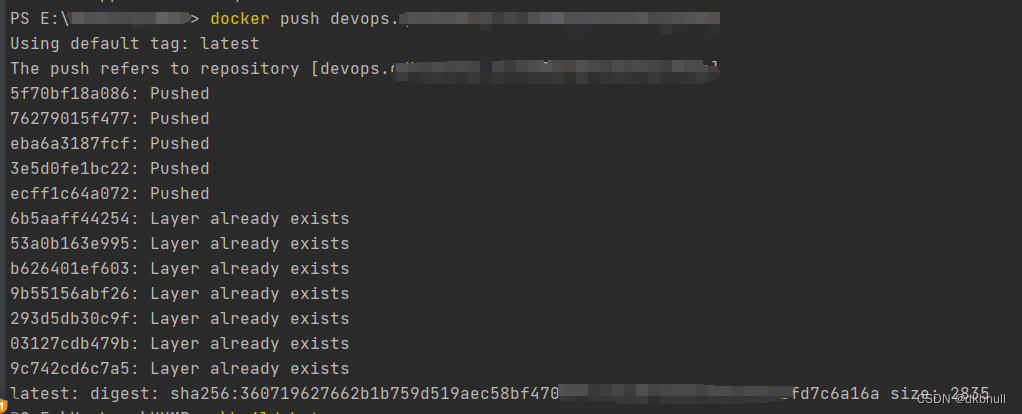Select layer ID 3e5d0fe1bc22
This screenshot has width=1022, height=414.
pyautogui.click(x=70, y=169)
